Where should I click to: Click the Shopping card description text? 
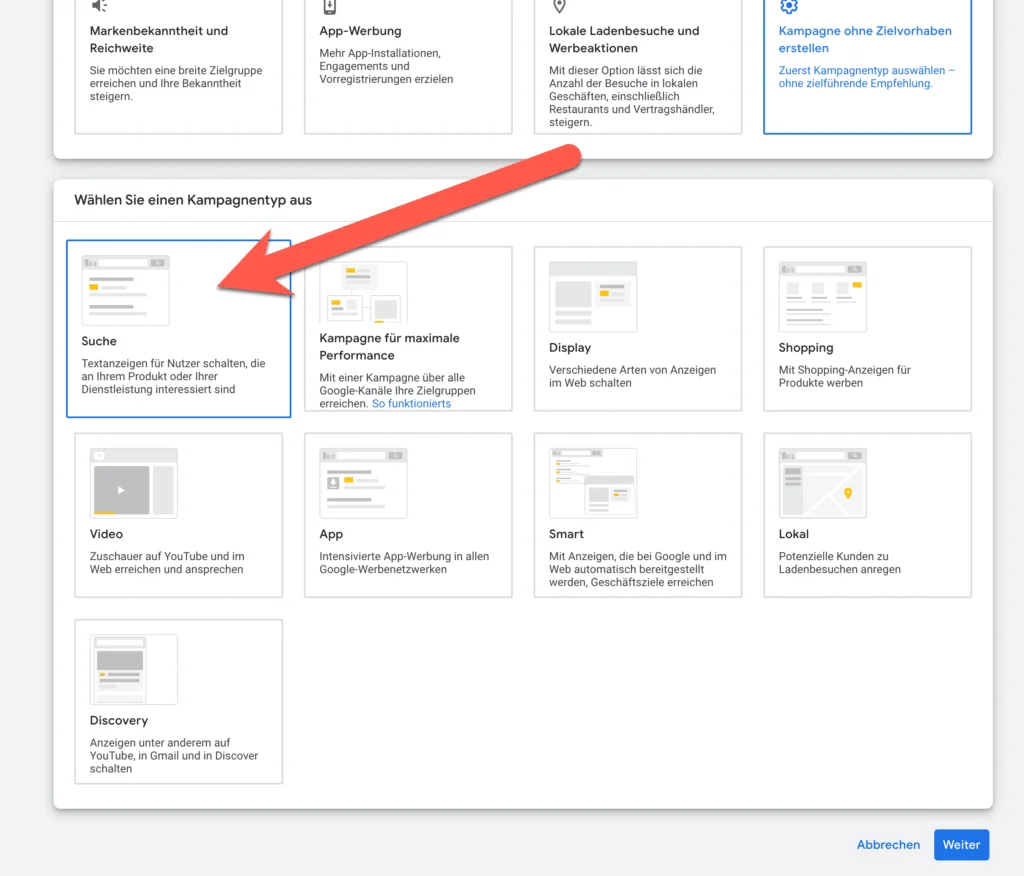(844, 376)
